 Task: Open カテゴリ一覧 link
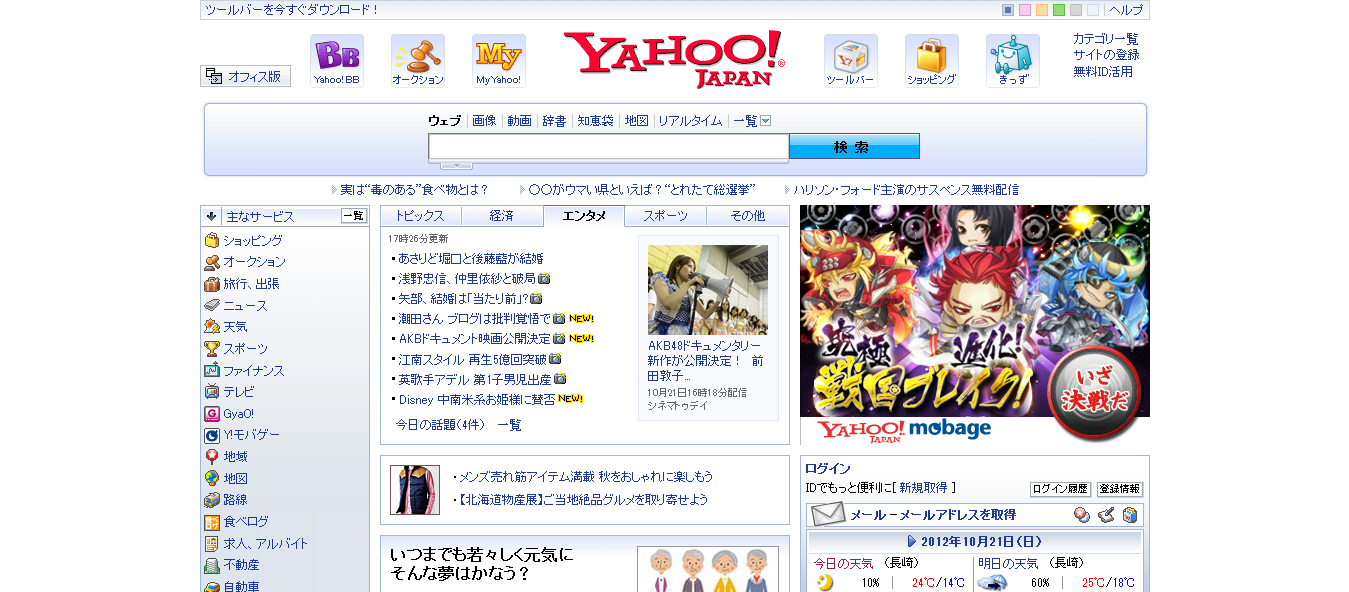click(x=1106, y=39)
